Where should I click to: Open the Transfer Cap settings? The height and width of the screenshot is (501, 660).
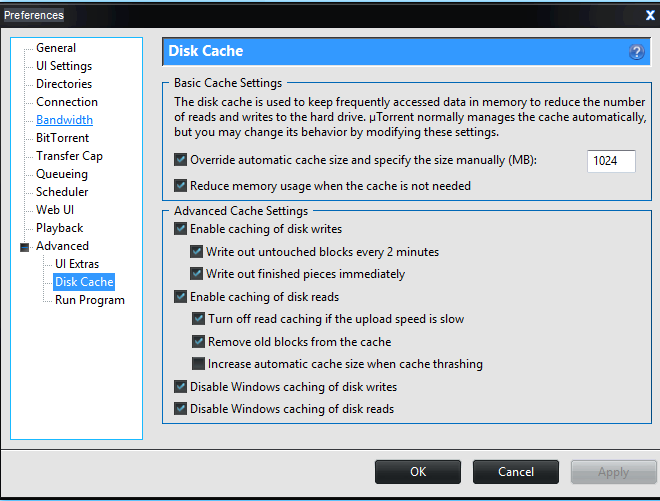pos(69,156)
